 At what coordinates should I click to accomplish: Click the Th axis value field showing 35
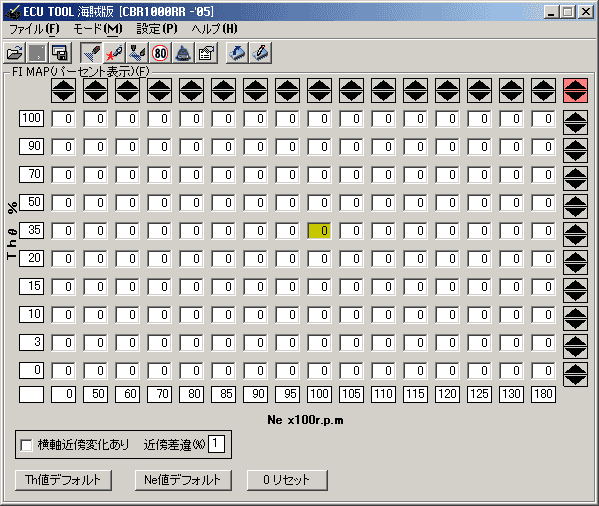pos(32,230)
